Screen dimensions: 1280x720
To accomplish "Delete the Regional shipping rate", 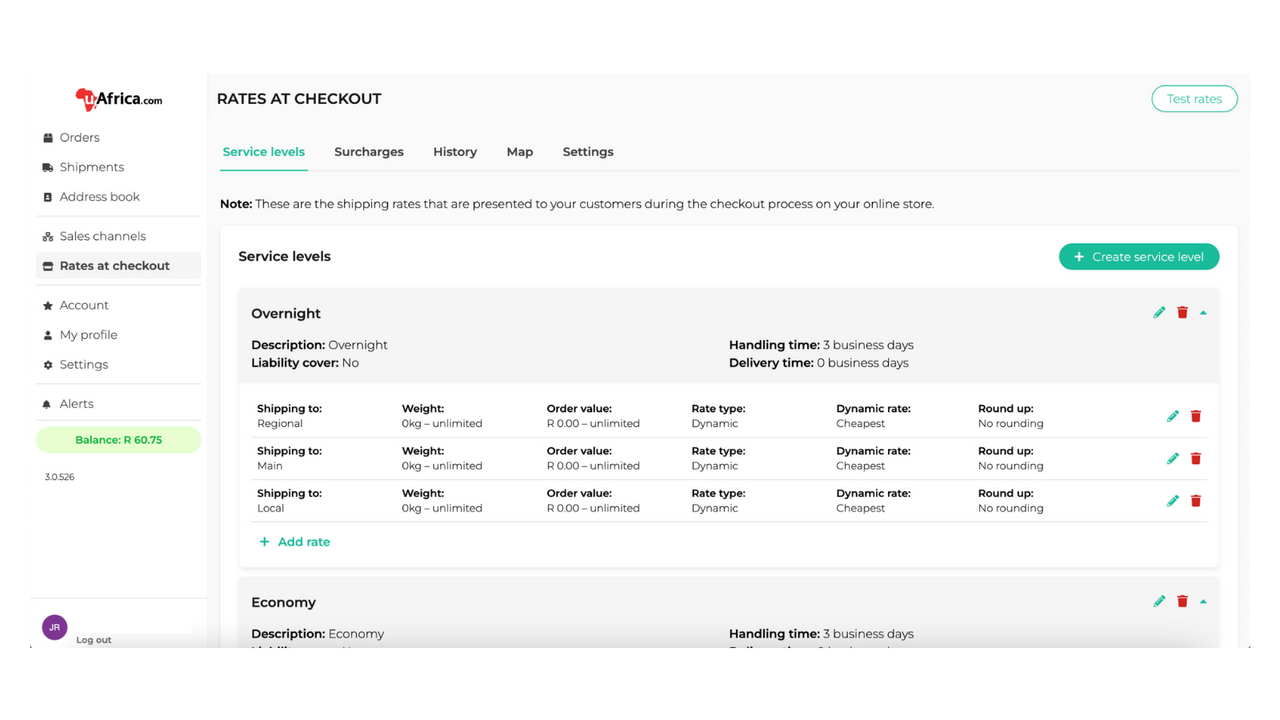I will (1196, 416).
